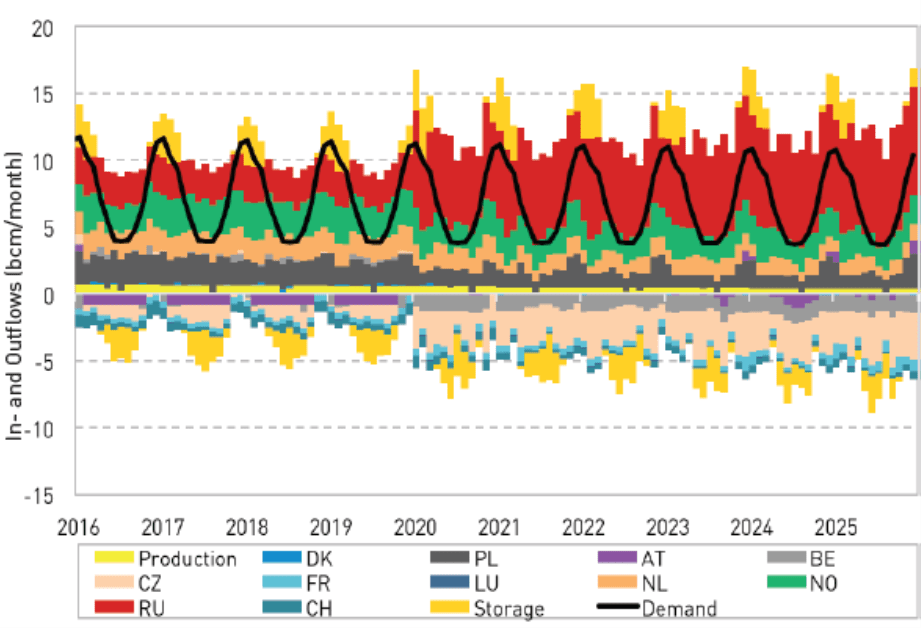
Task: Click the dark gray PL legend swatch
Action: [450, 558]
